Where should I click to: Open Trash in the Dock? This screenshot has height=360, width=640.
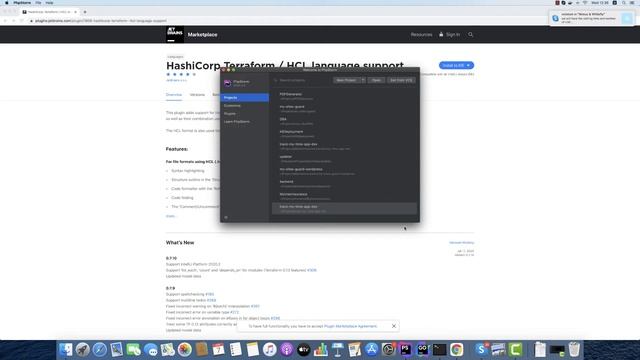point(574,349)
